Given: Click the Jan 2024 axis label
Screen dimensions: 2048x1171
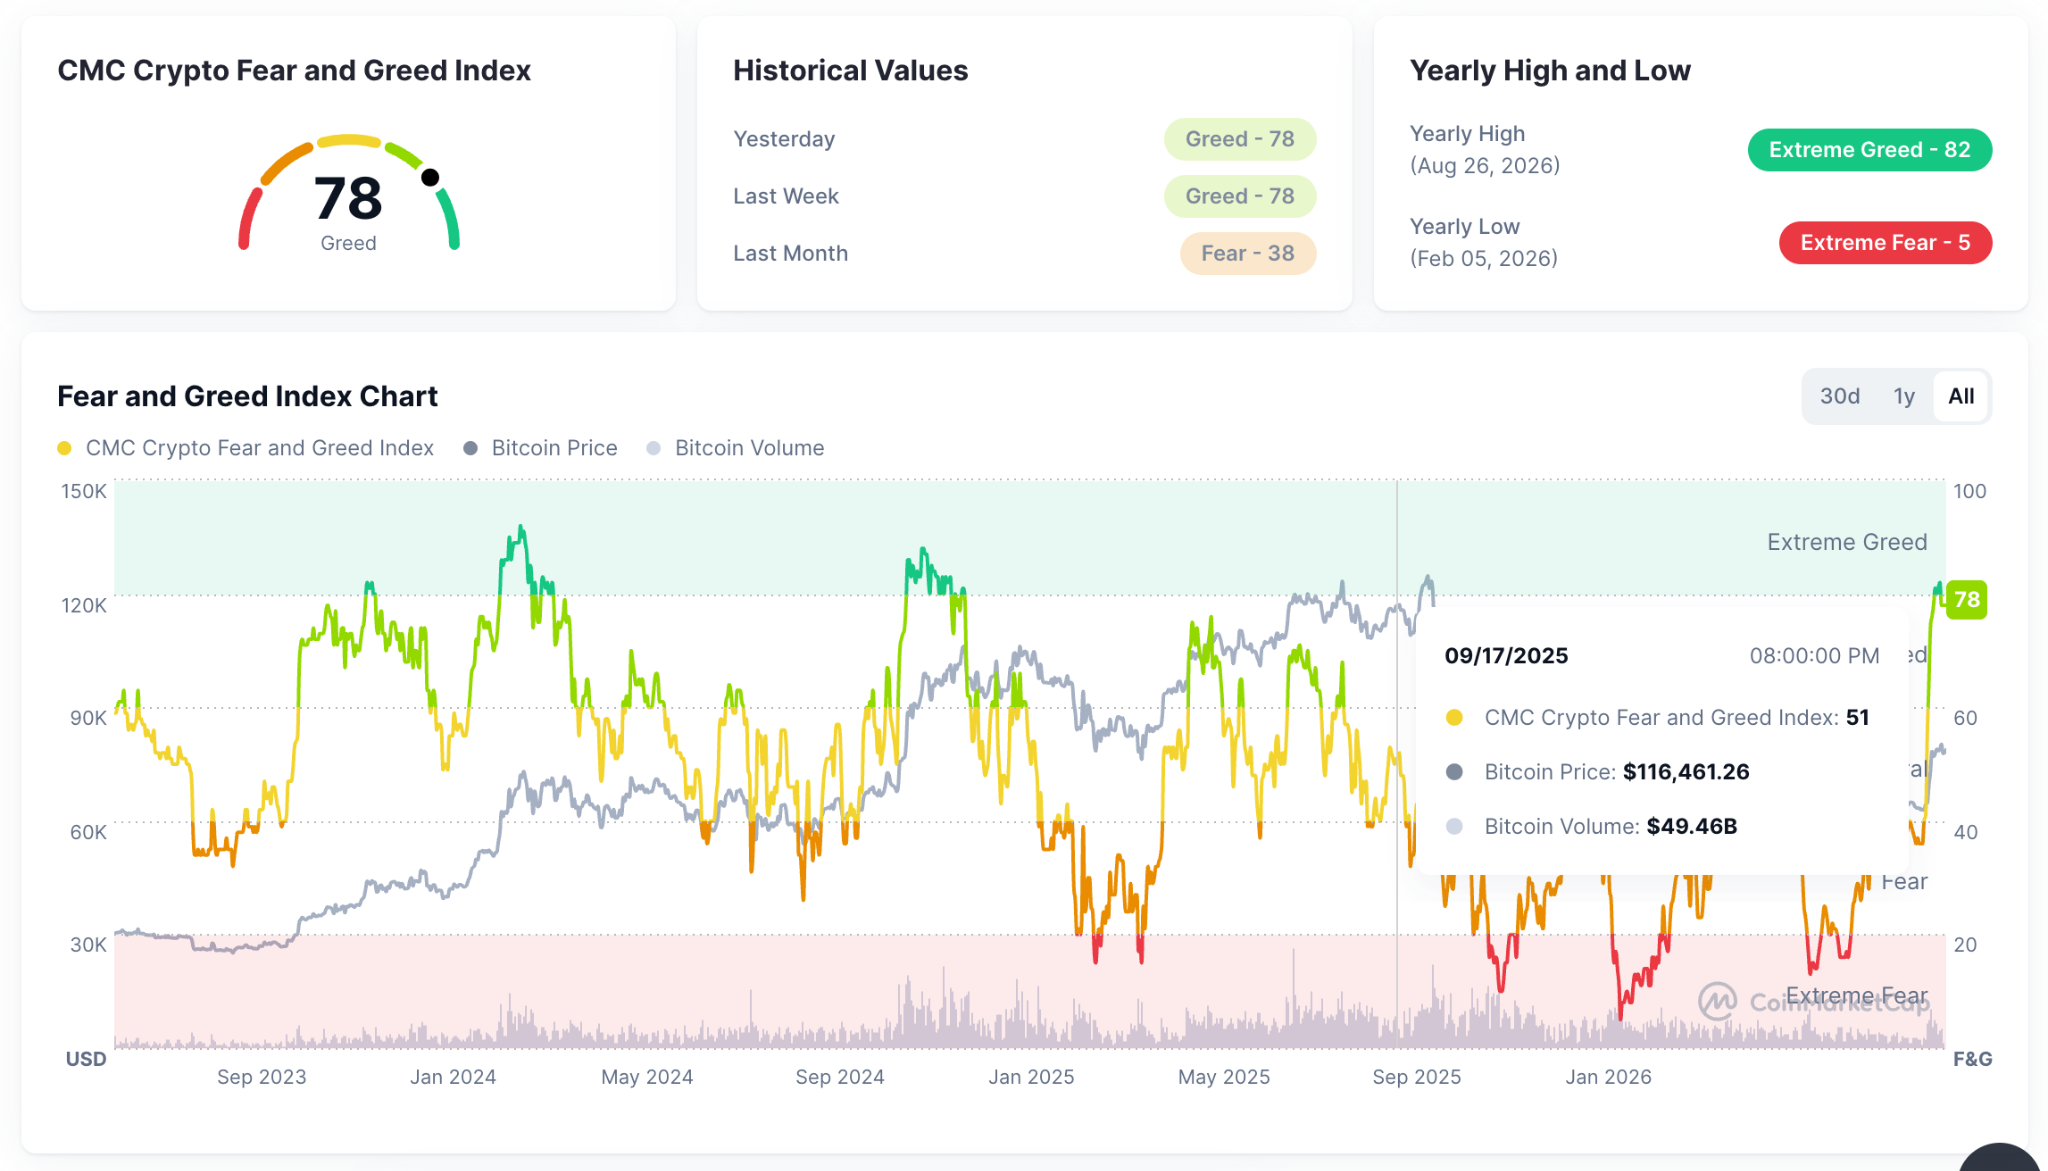Looking at the screenshot, I should pos(453,1077).
